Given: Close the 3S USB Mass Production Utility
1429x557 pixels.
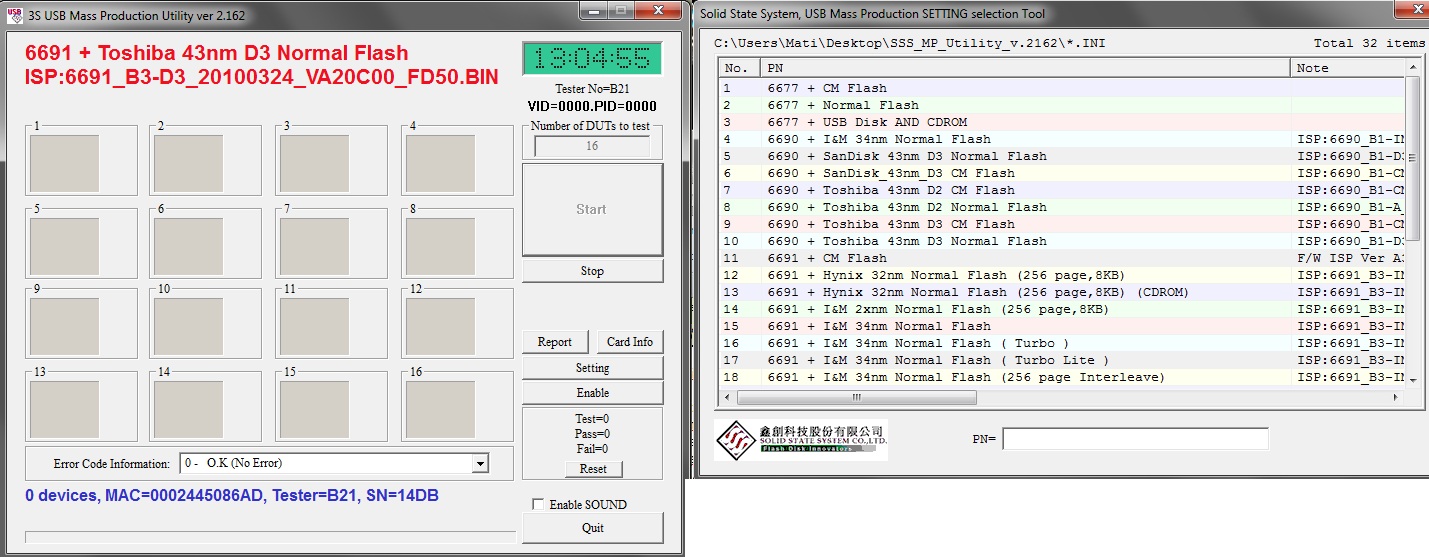Looking at the screenshot, I should (657, 9).
